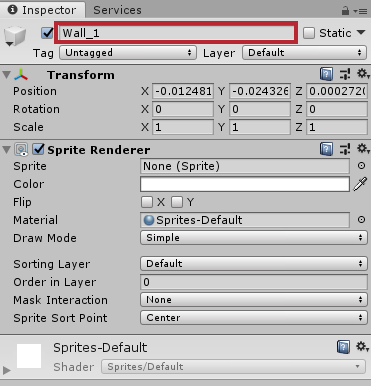The image size is (371, 386).
Task: Click the None (Sprite) object field
Action: [245, 166]
